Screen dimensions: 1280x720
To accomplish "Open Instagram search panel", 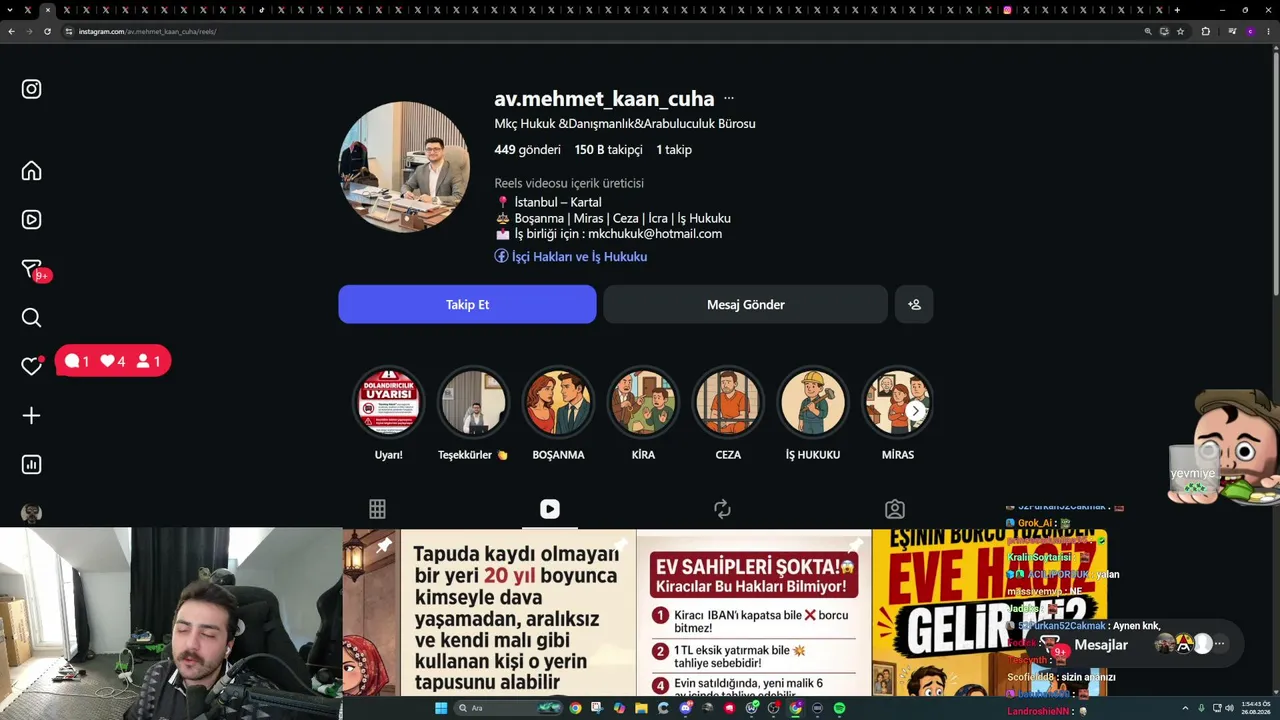I will [x=31, y=318].
